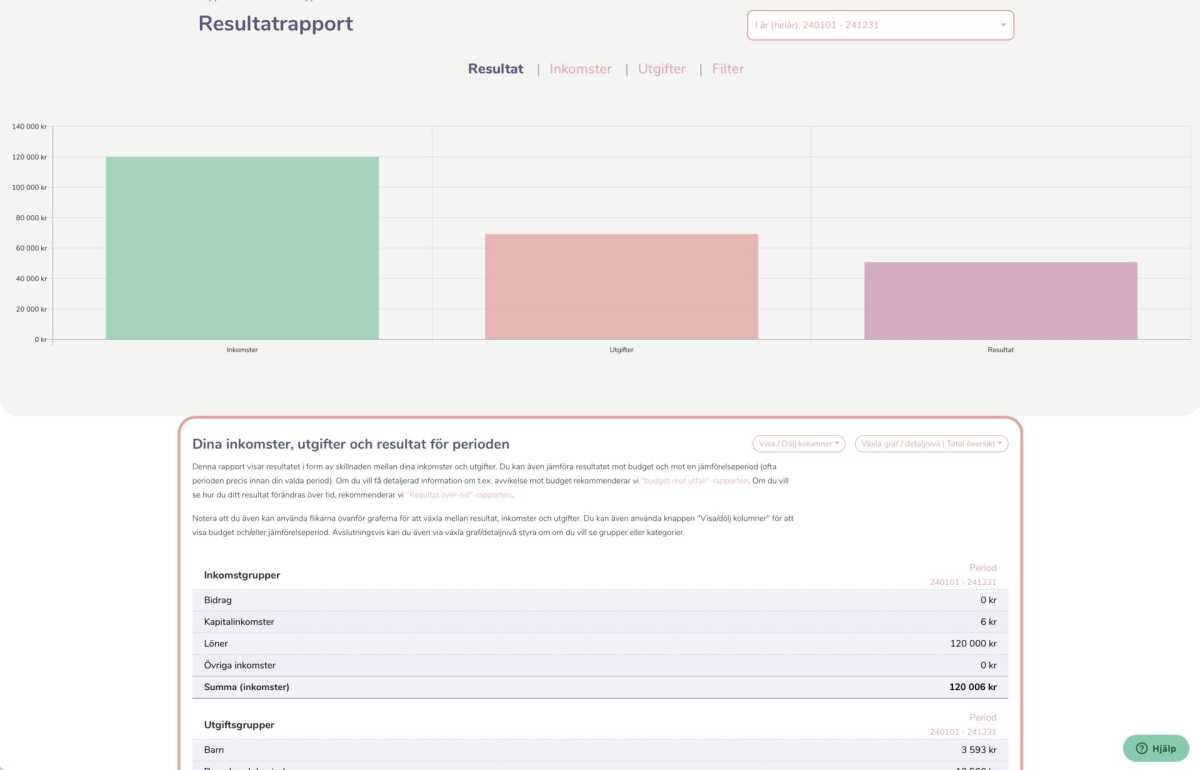Open the Växla graf / detaljnivå dropdown
The image size is (1200, 770).
[x=931, y=443]
